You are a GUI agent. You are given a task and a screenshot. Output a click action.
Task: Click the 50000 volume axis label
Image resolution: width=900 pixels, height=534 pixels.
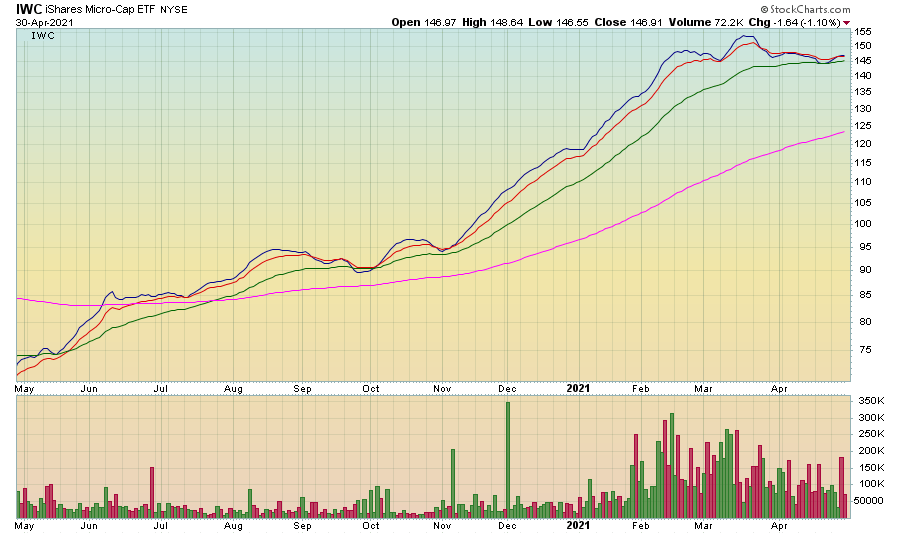click(x=870, y=501)
